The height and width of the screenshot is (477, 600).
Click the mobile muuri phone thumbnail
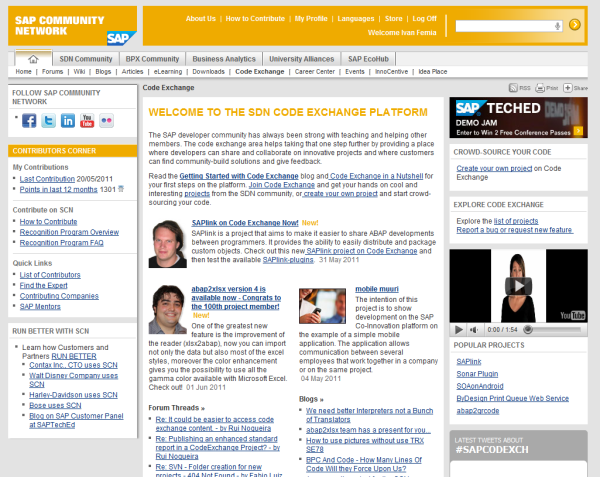coord(322,306)
